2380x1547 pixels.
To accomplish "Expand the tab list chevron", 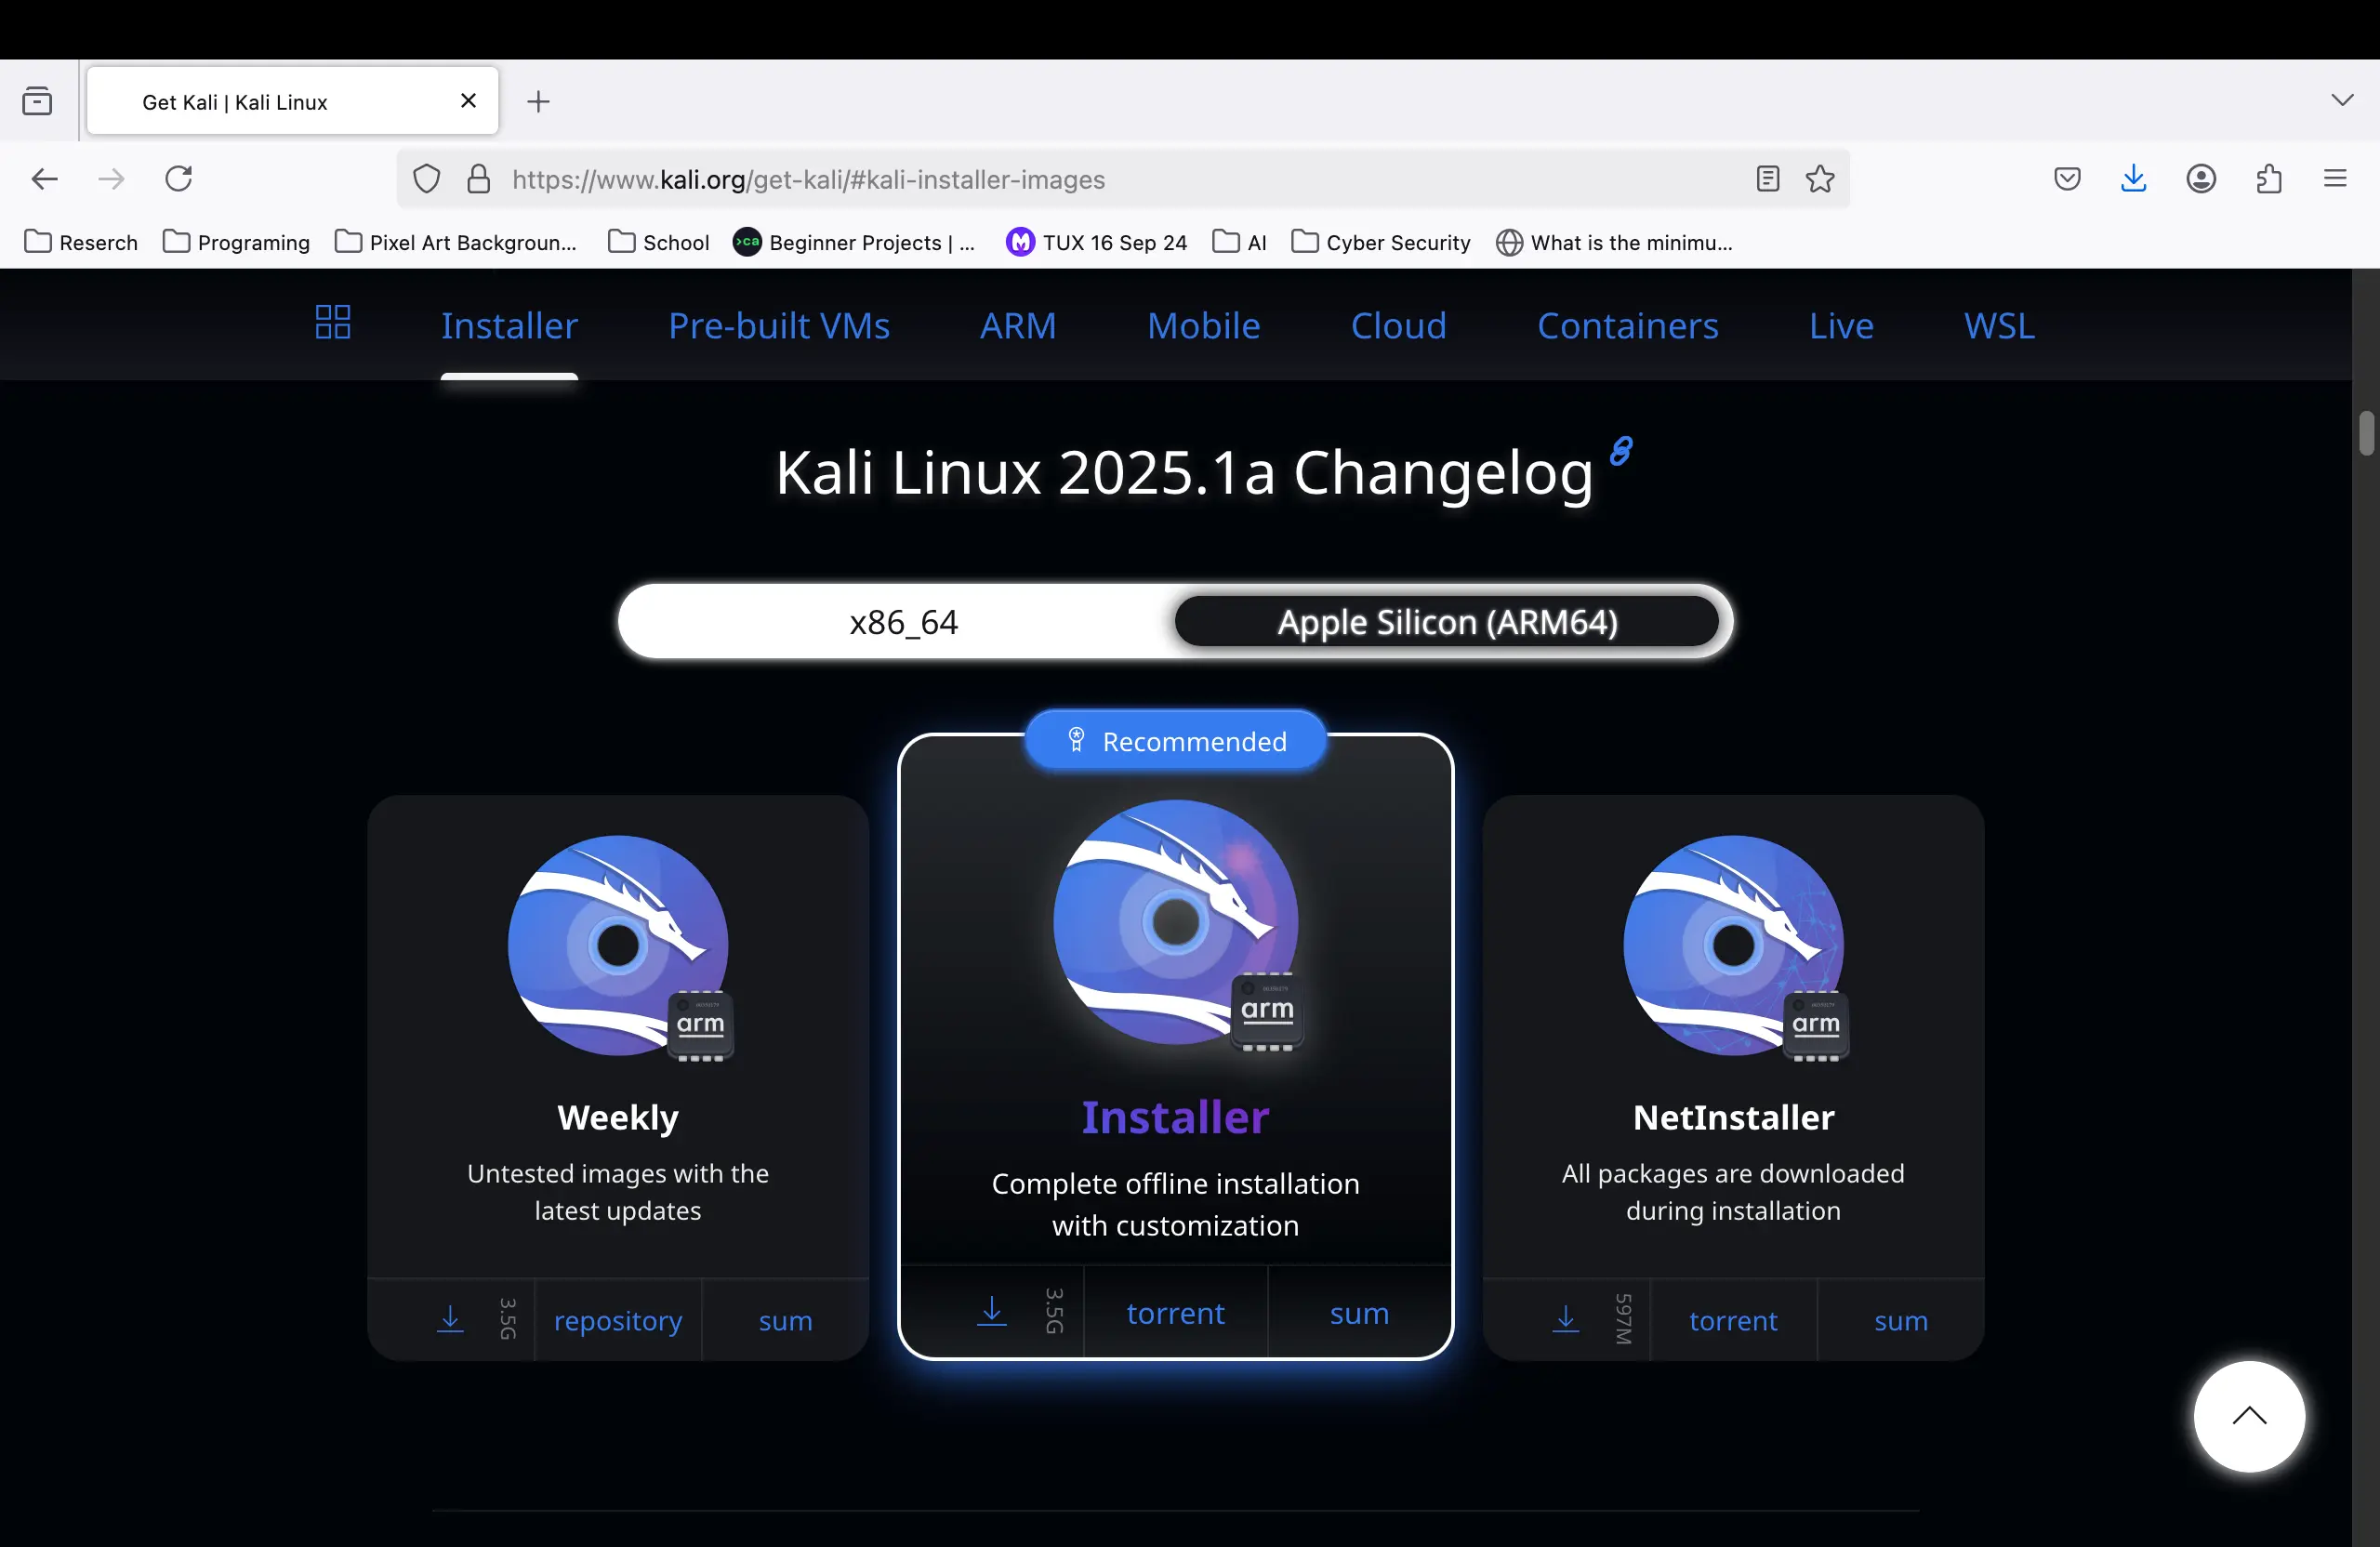I will (x=2341, y=100).
